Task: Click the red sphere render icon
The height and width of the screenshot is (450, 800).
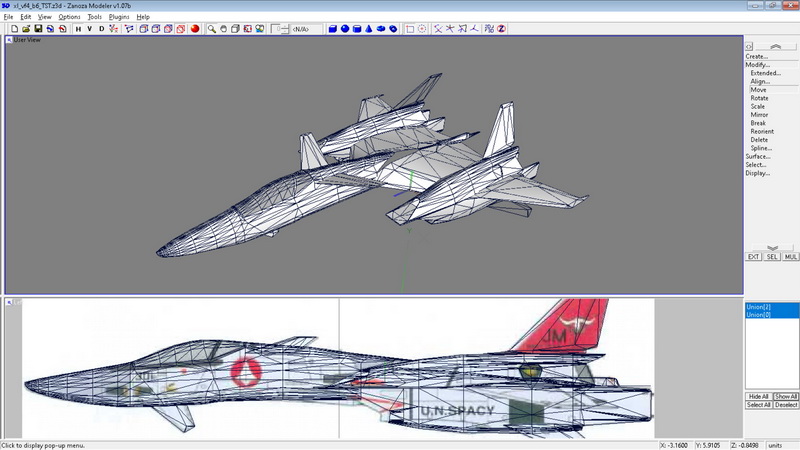Action: click(195, 29)
